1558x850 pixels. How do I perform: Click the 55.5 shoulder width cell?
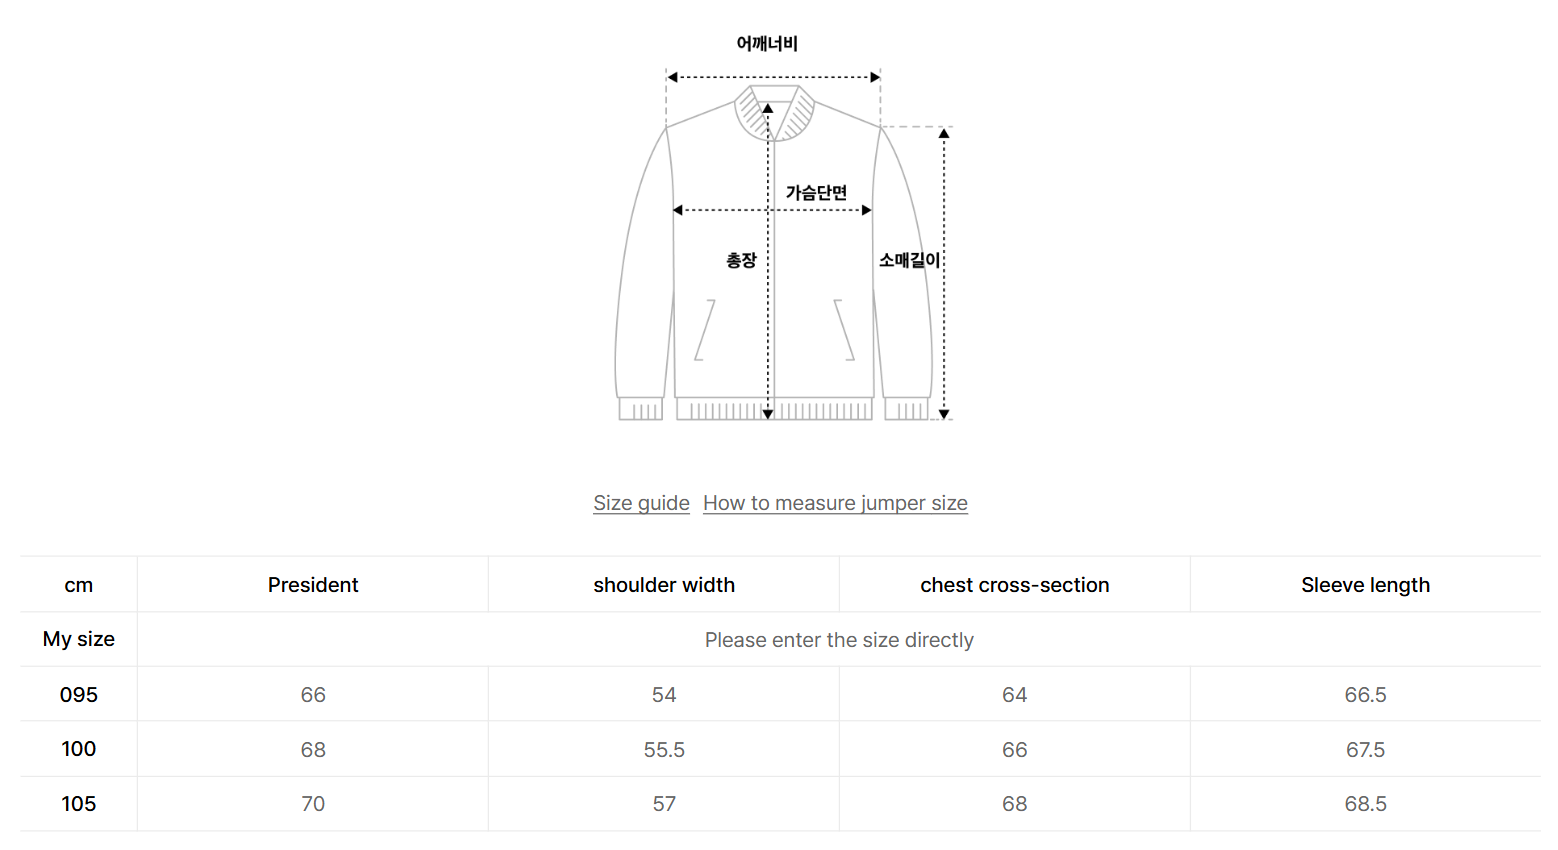[x=663, y=750]
